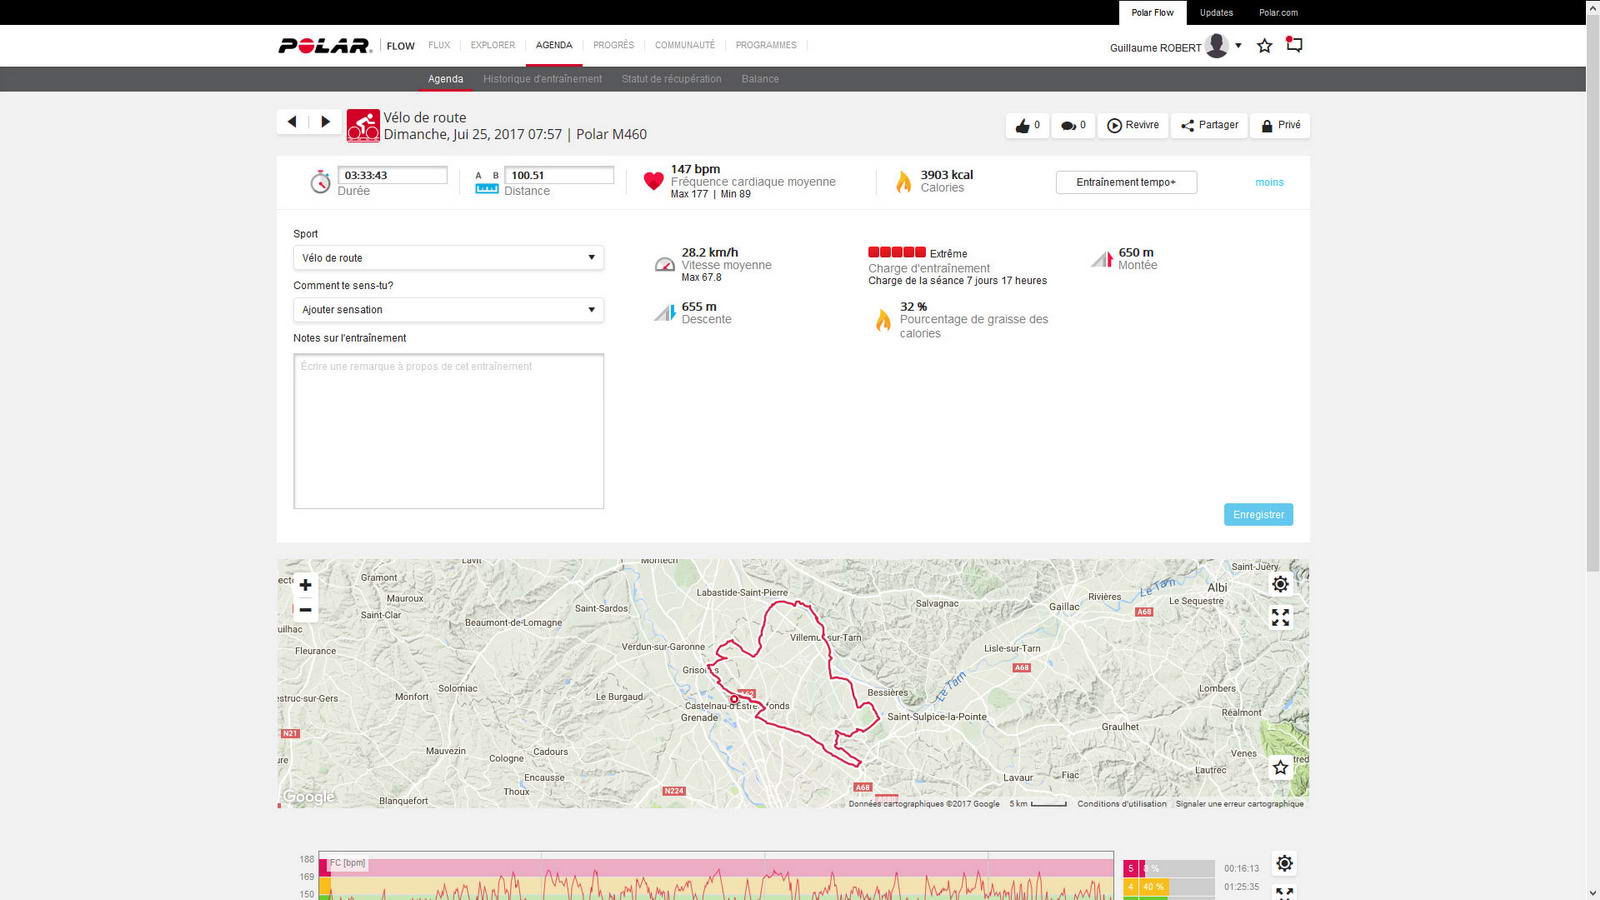Toggle Privé privacy lock button
The height and width of the screenshot is (900, 1600).
pyautogui.click(x=1280, y=125)
